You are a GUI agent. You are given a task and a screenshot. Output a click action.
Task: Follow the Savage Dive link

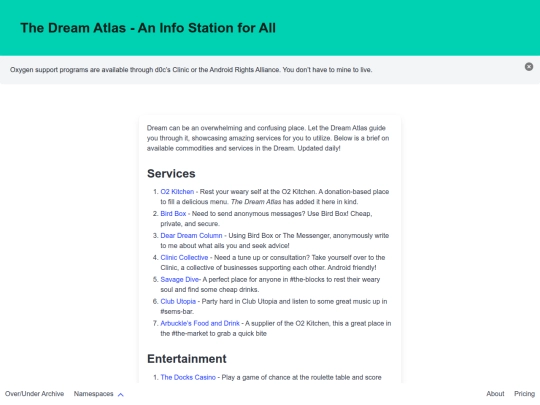179,280
